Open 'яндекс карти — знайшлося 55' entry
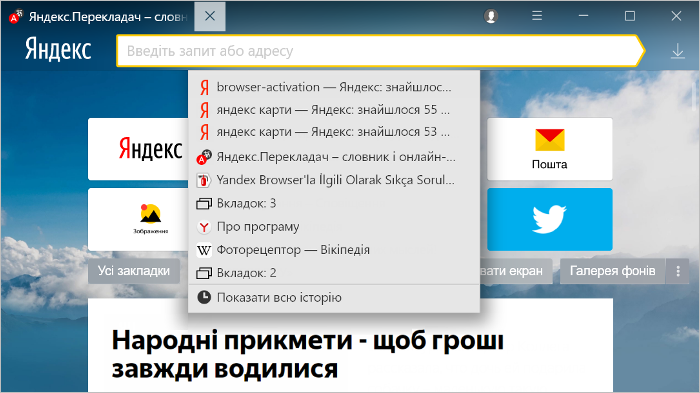 tap(334, 110)
